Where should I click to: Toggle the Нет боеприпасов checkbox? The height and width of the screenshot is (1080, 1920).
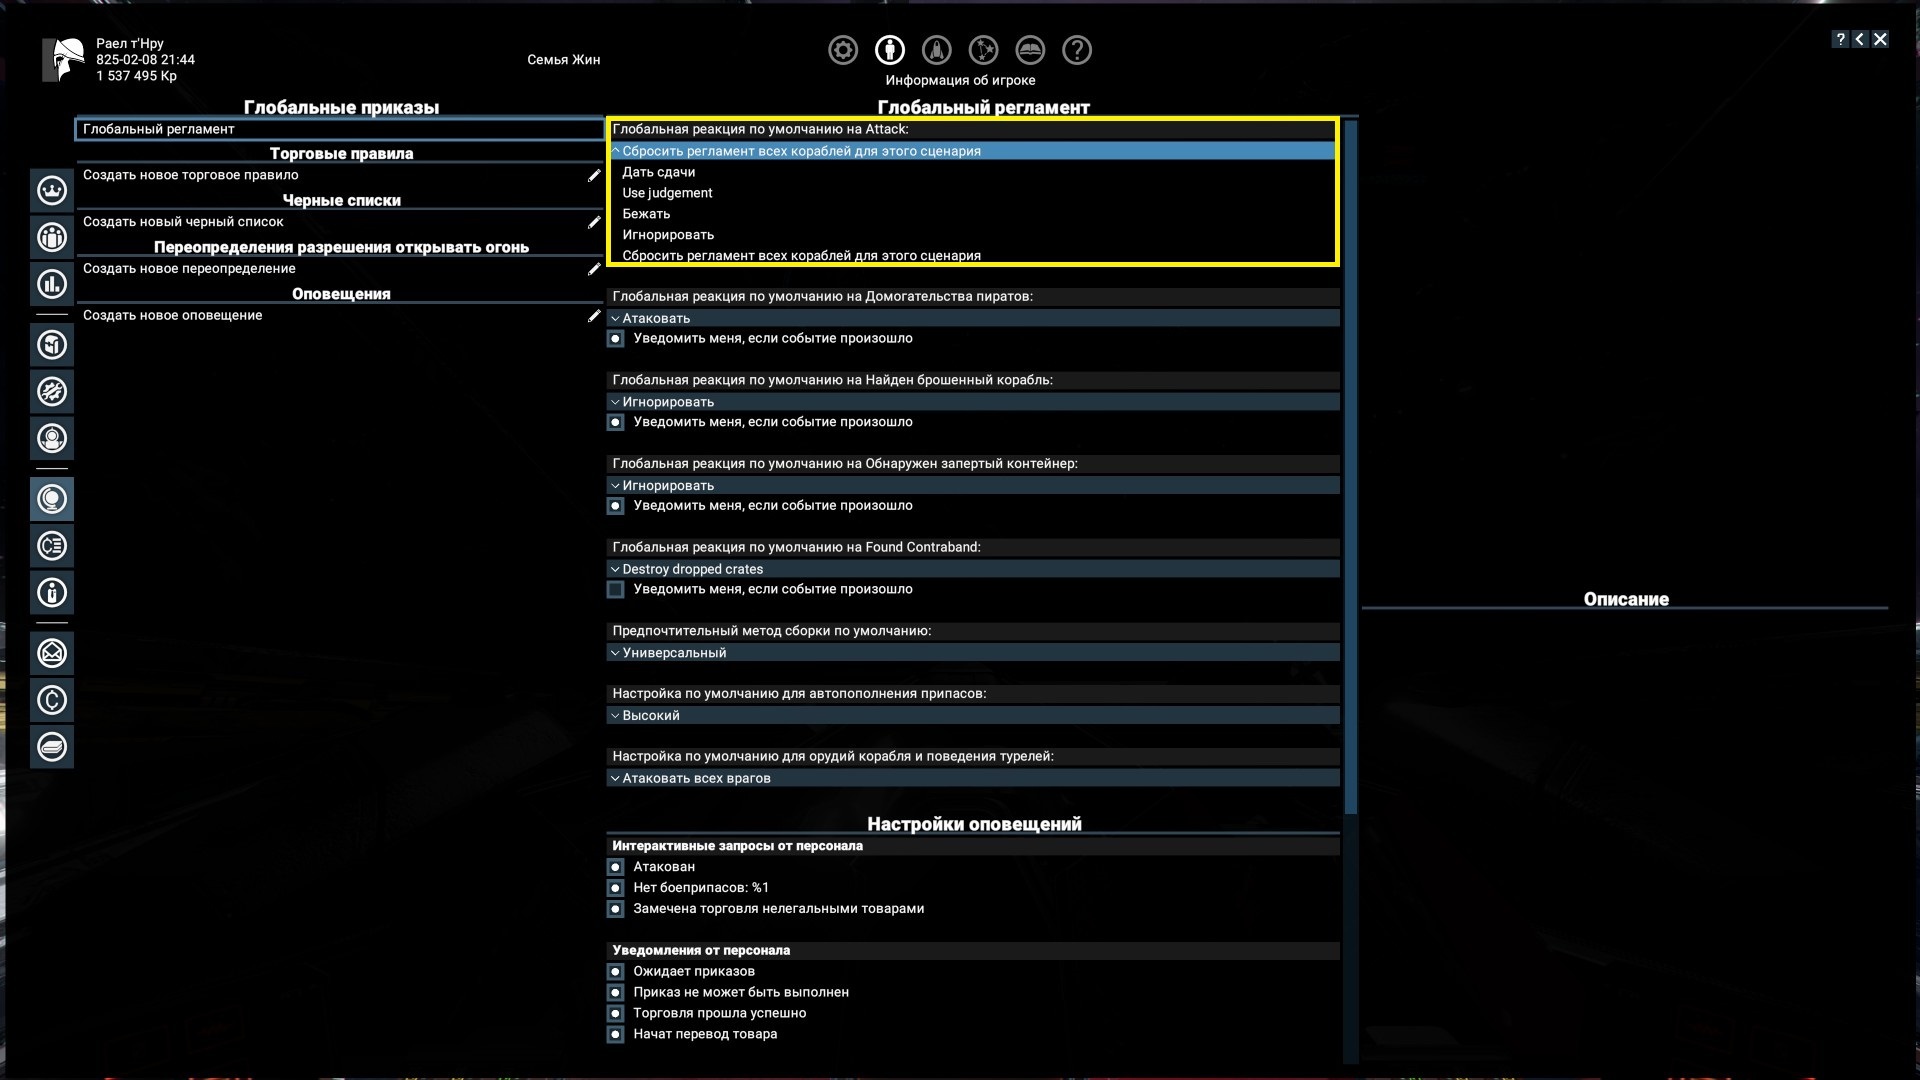coord(616,888)
